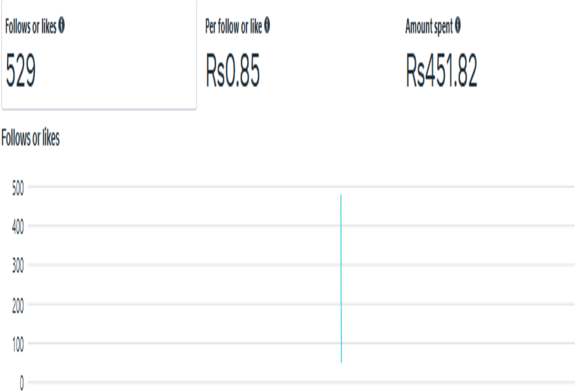Click the info icon beside Follows or likes
This screenshot has height=392, width=588.
(x=62, y=25)
